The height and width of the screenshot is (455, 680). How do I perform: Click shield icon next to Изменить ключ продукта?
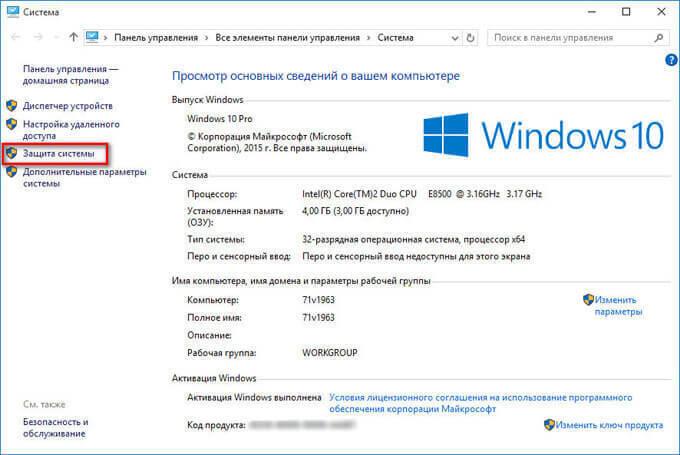tap(549, 425)
